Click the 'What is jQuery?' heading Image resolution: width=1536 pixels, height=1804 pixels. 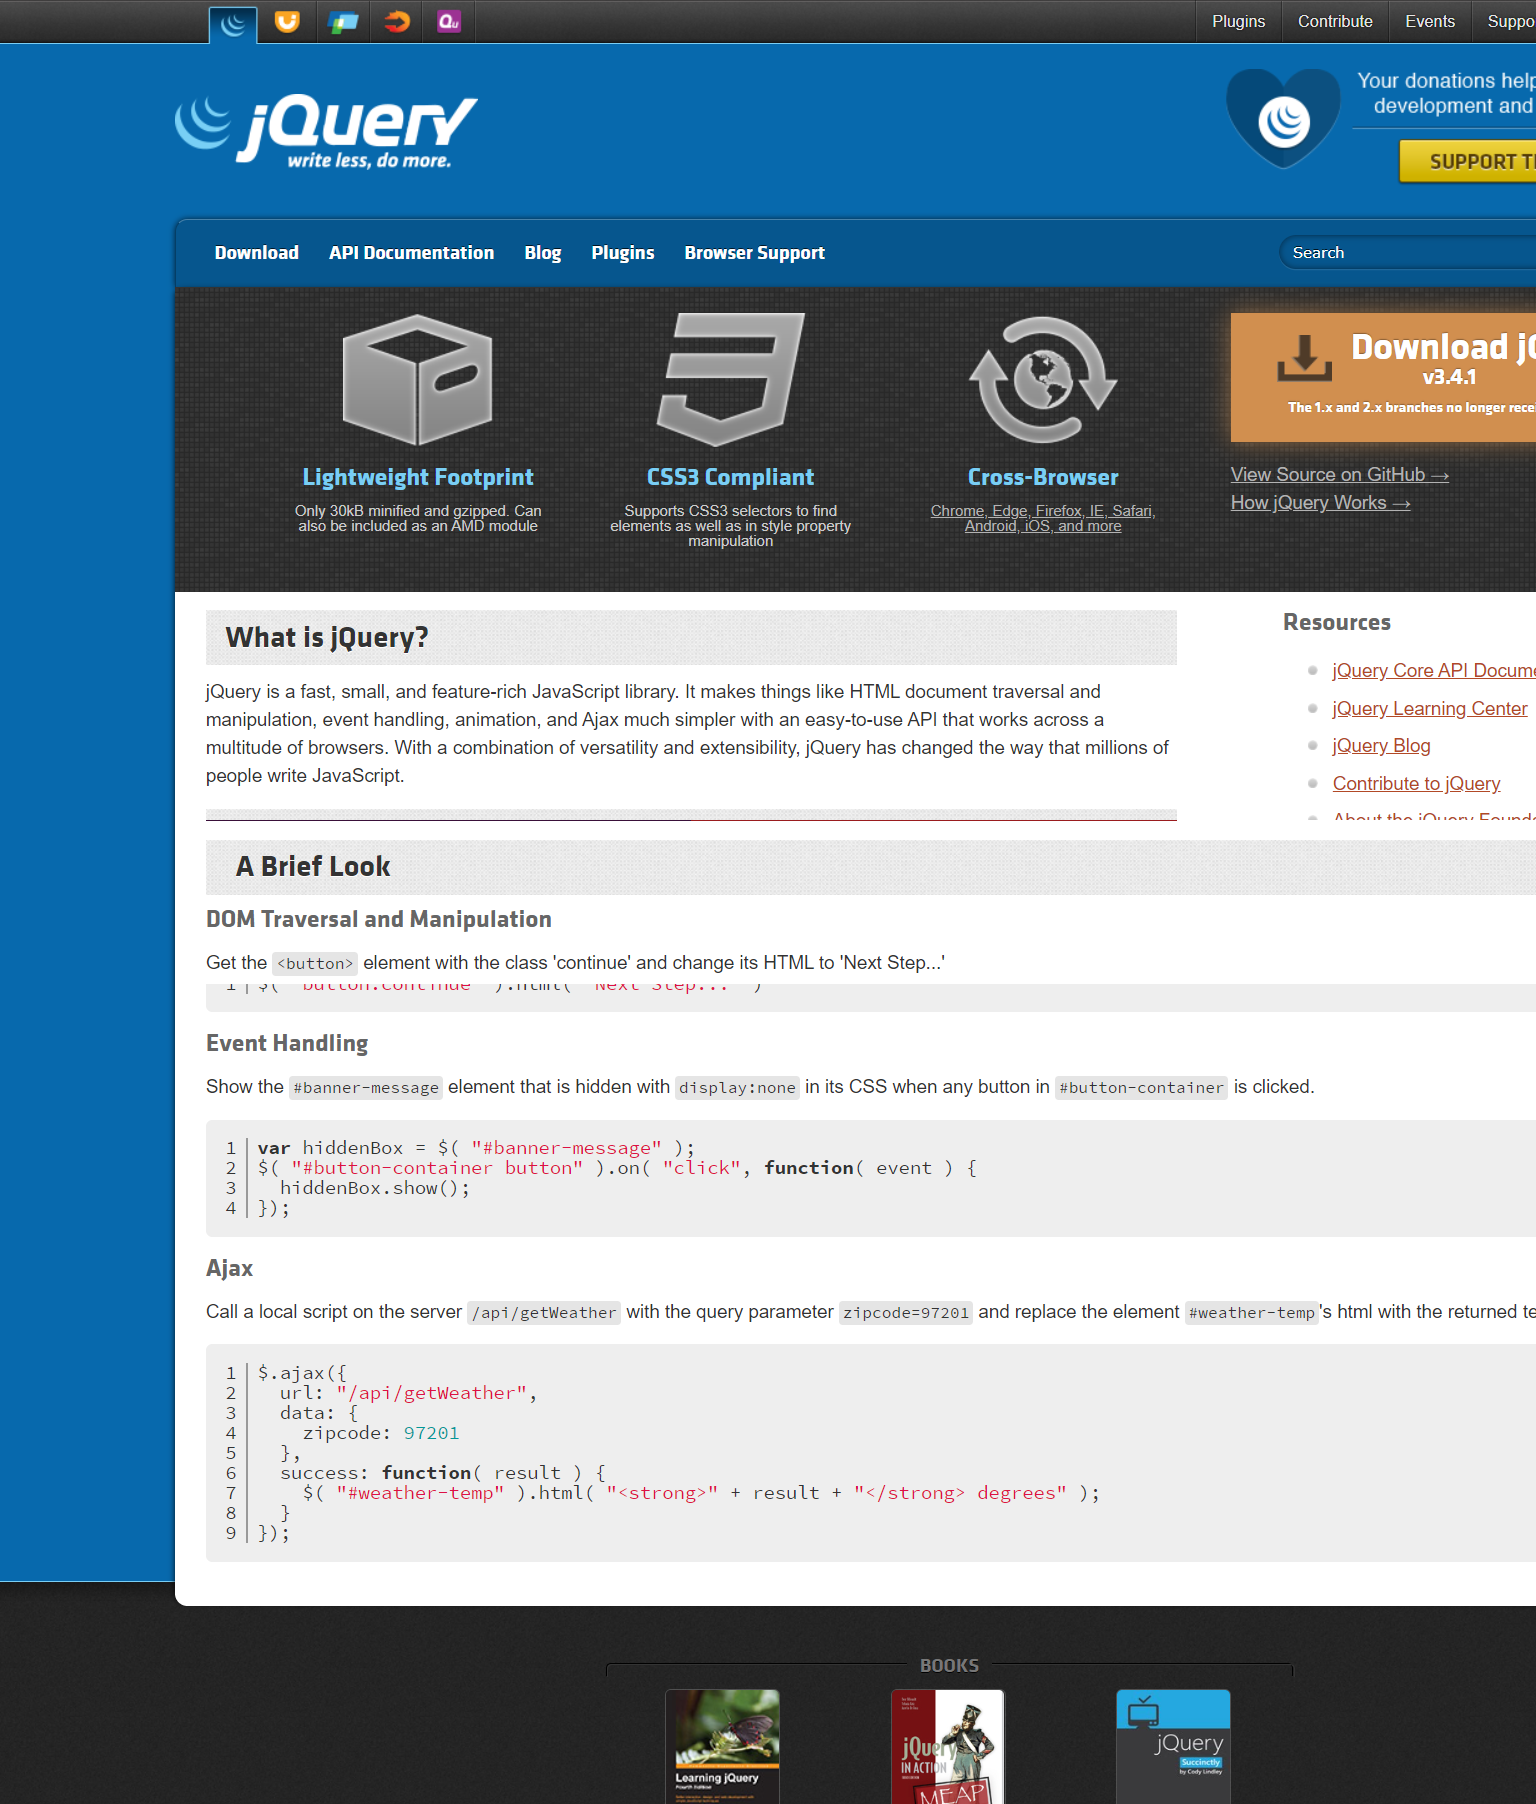[327, 638]
